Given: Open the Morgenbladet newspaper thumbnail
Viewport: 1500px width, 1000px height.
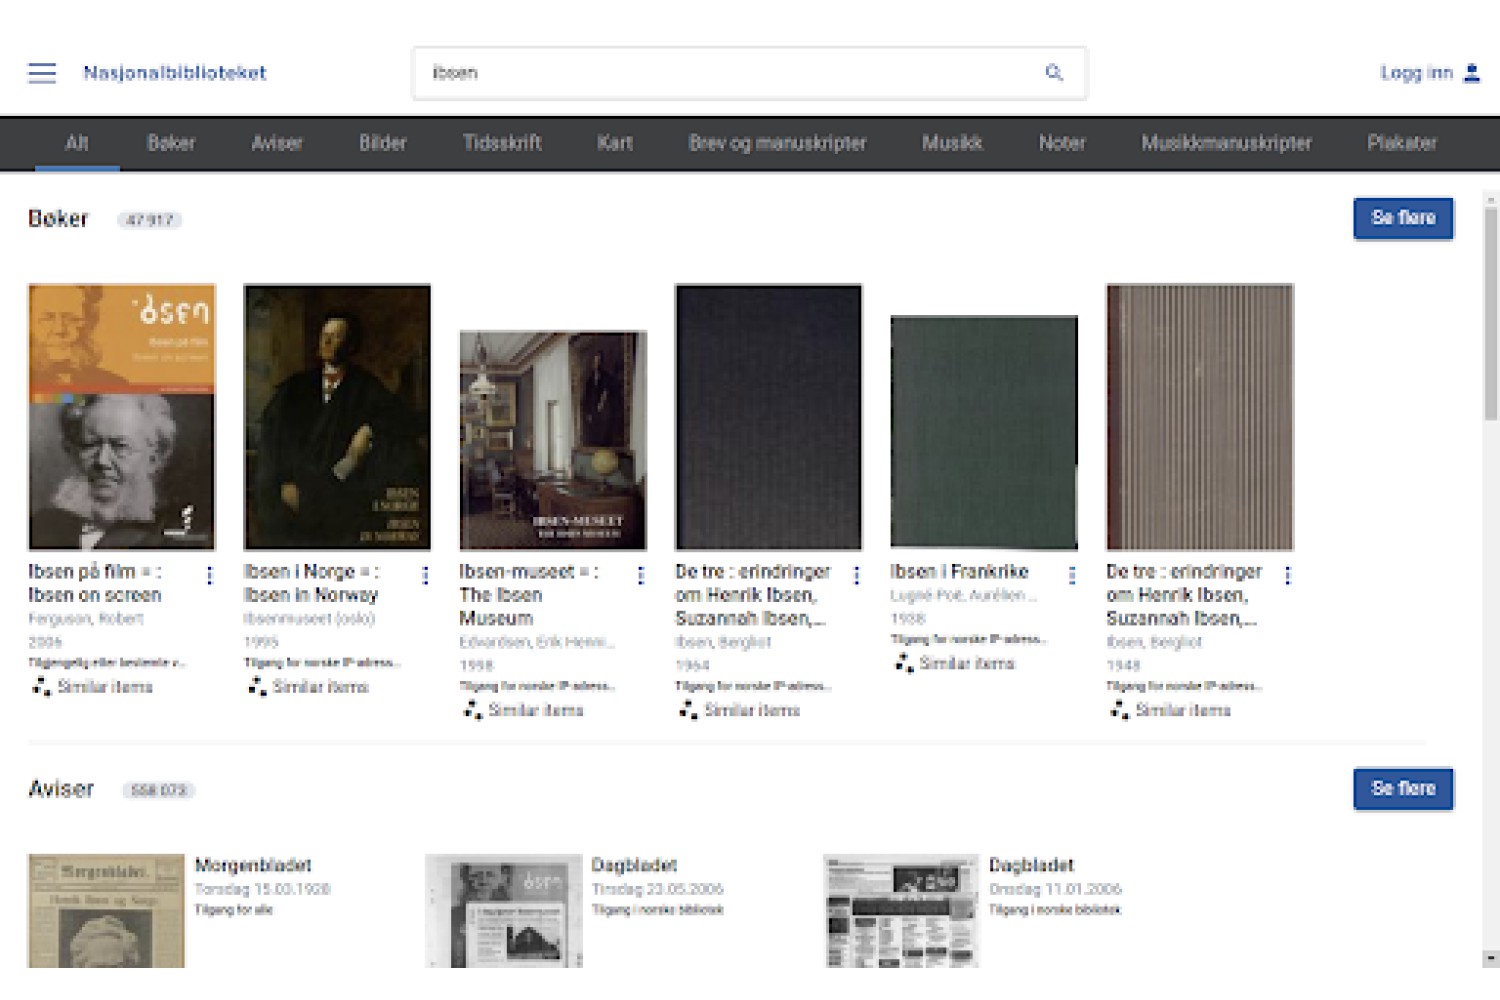Looking at the screenshot, I should pos(106,911).
